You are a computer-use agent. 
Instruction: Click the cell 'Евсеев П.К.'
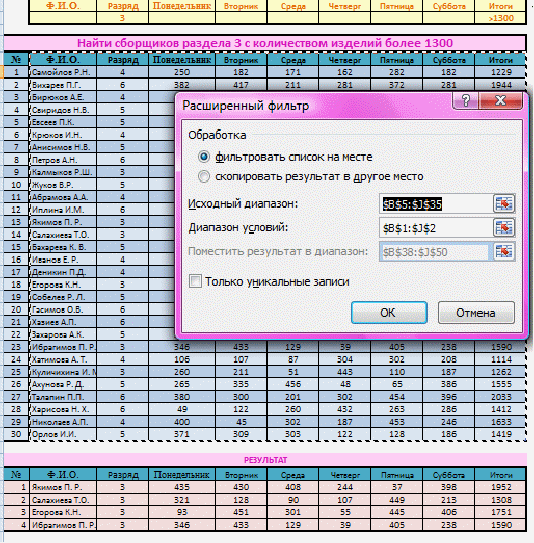coord(63,122)
